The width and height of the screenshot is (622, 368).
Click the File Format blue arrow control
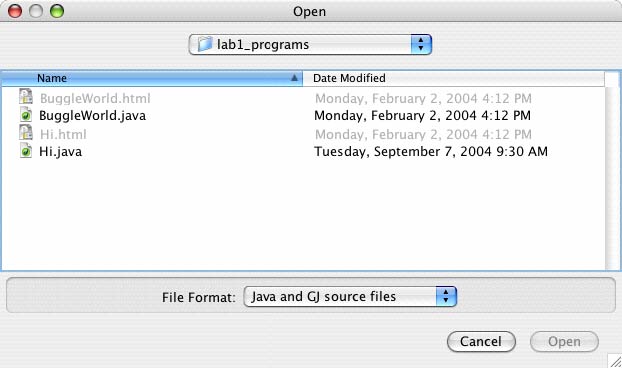pos(446,297)
